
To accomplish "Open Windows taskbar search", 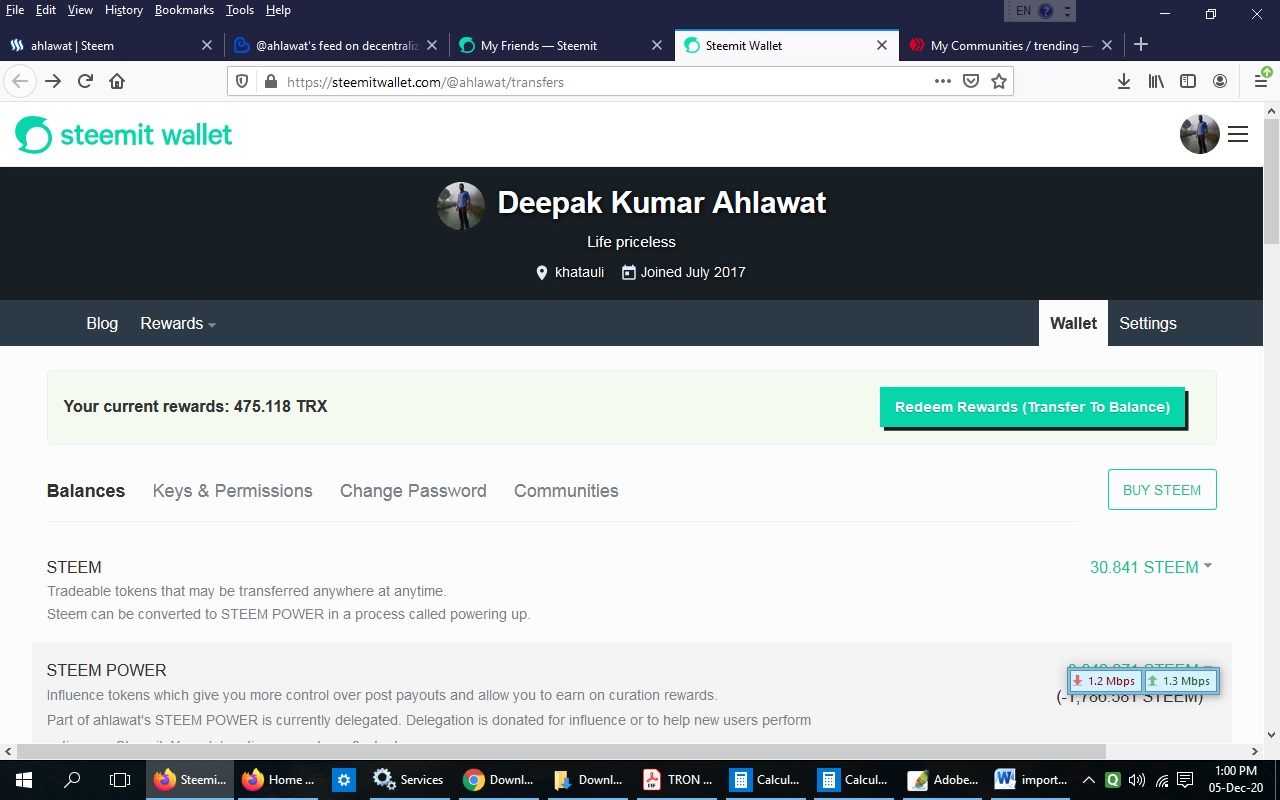I will pyautogui.click(x=72, y=780).
